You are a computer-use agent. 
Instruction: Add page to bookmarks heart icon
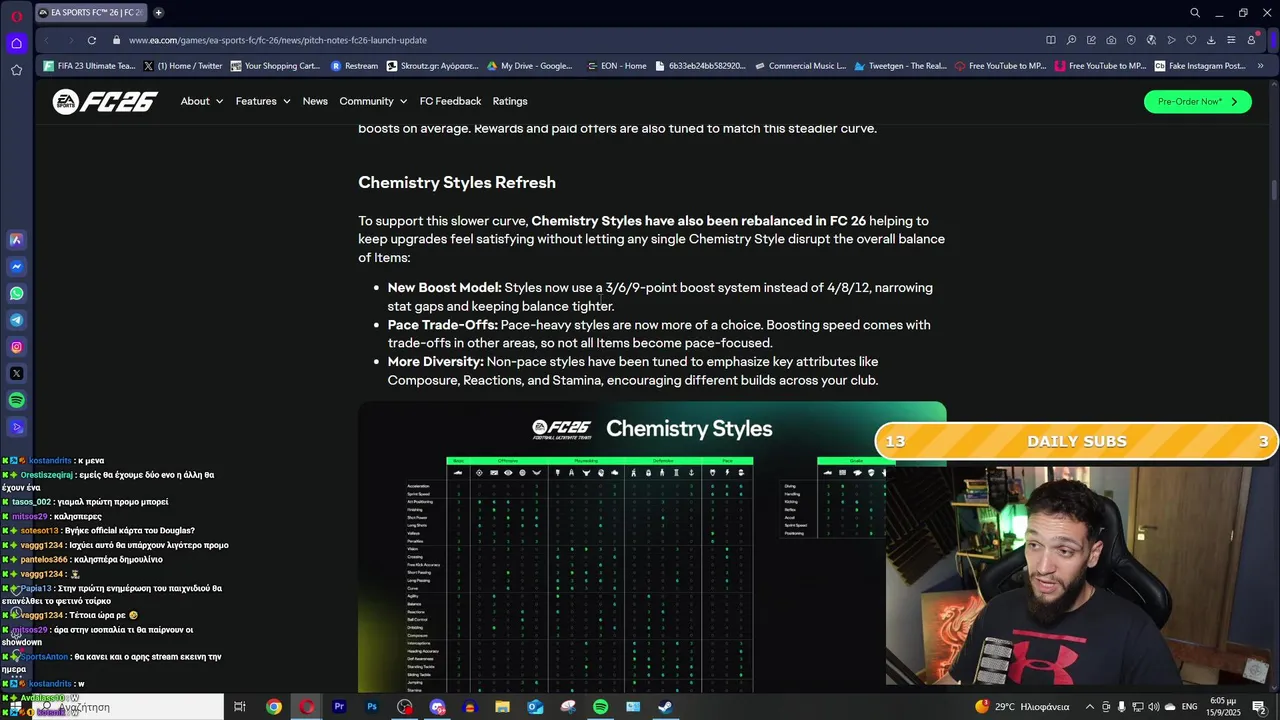point(1191,40)
